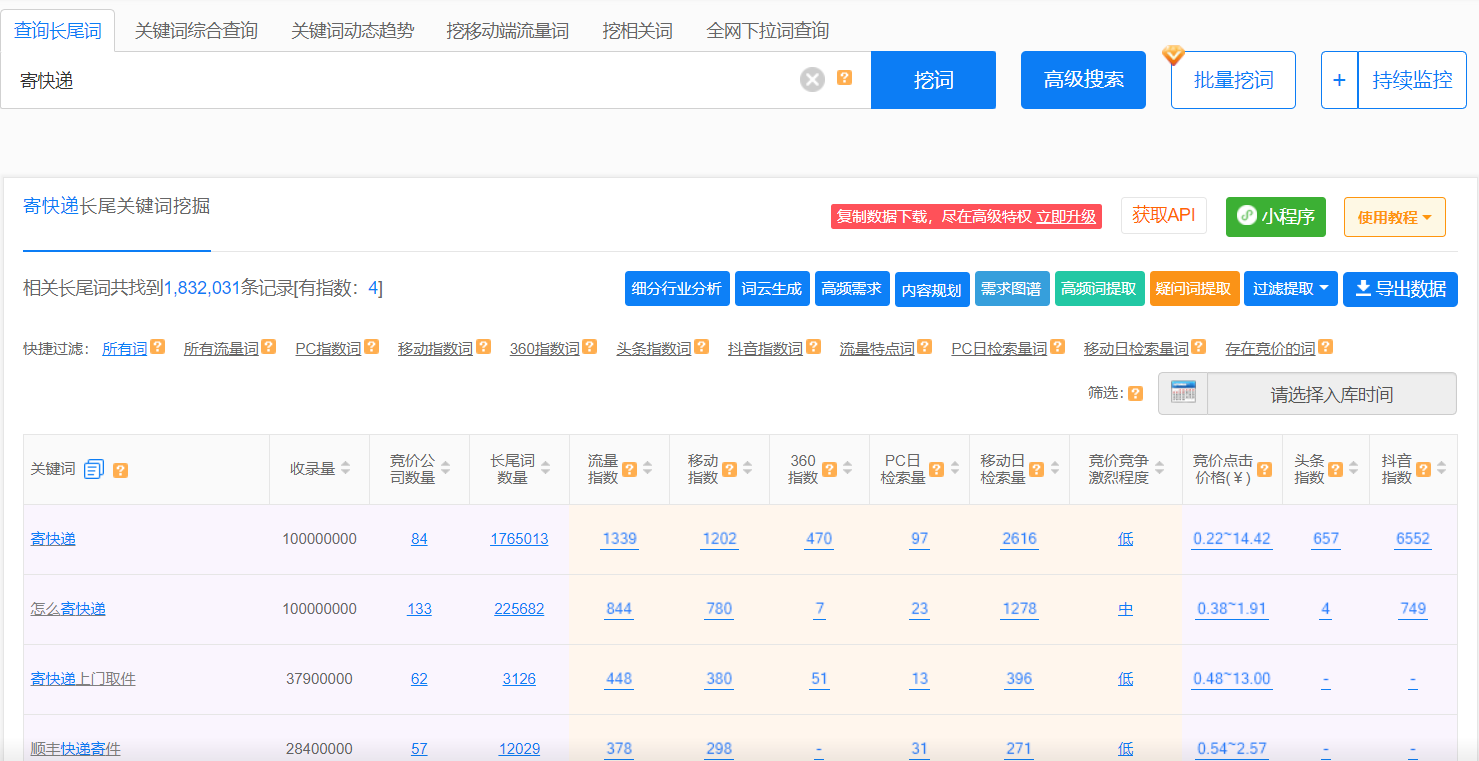This screenshot has width=1479, height=761.
Task: Switch to 关键词动态趋势 tab
Action: (x=353, y=31)
